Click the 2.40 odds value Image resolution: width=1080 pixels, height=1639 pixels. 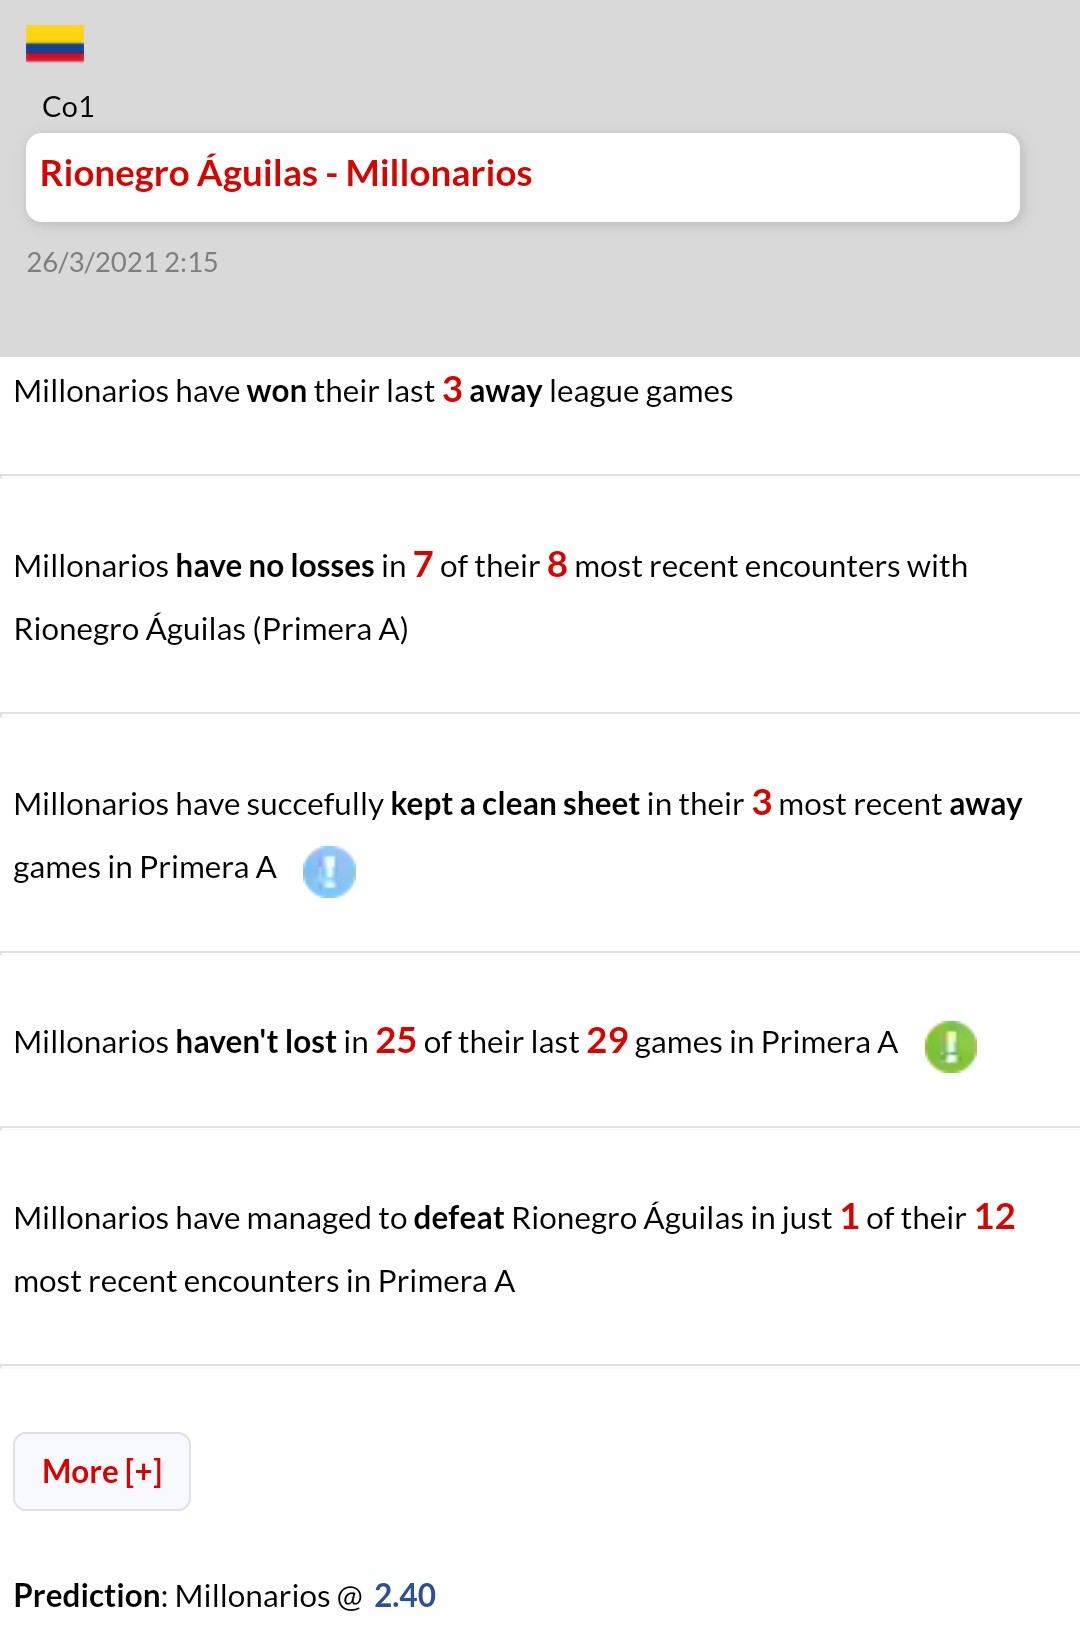405,1595
